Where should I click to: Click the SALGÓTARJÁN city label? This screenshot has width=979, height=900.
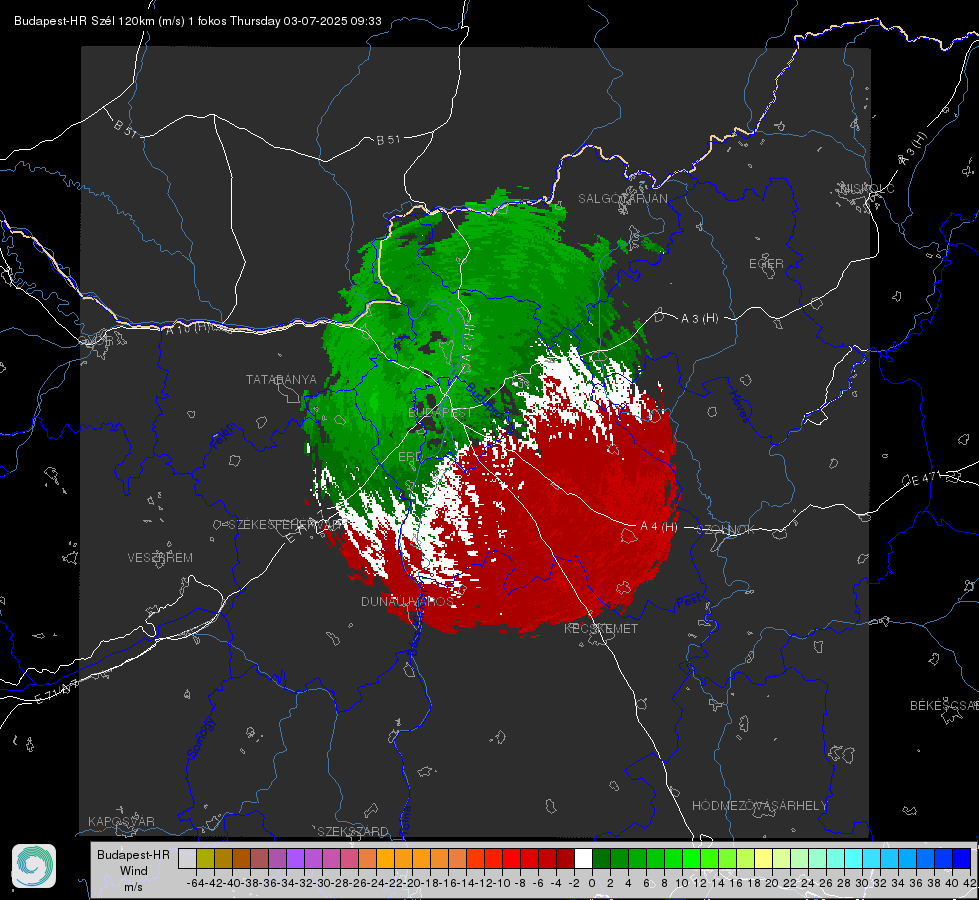tap(622, 199)
